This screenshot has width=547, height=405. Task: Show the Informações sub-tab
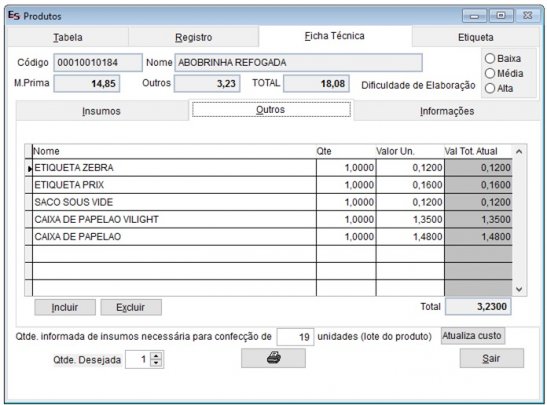(x=447, y=111)
